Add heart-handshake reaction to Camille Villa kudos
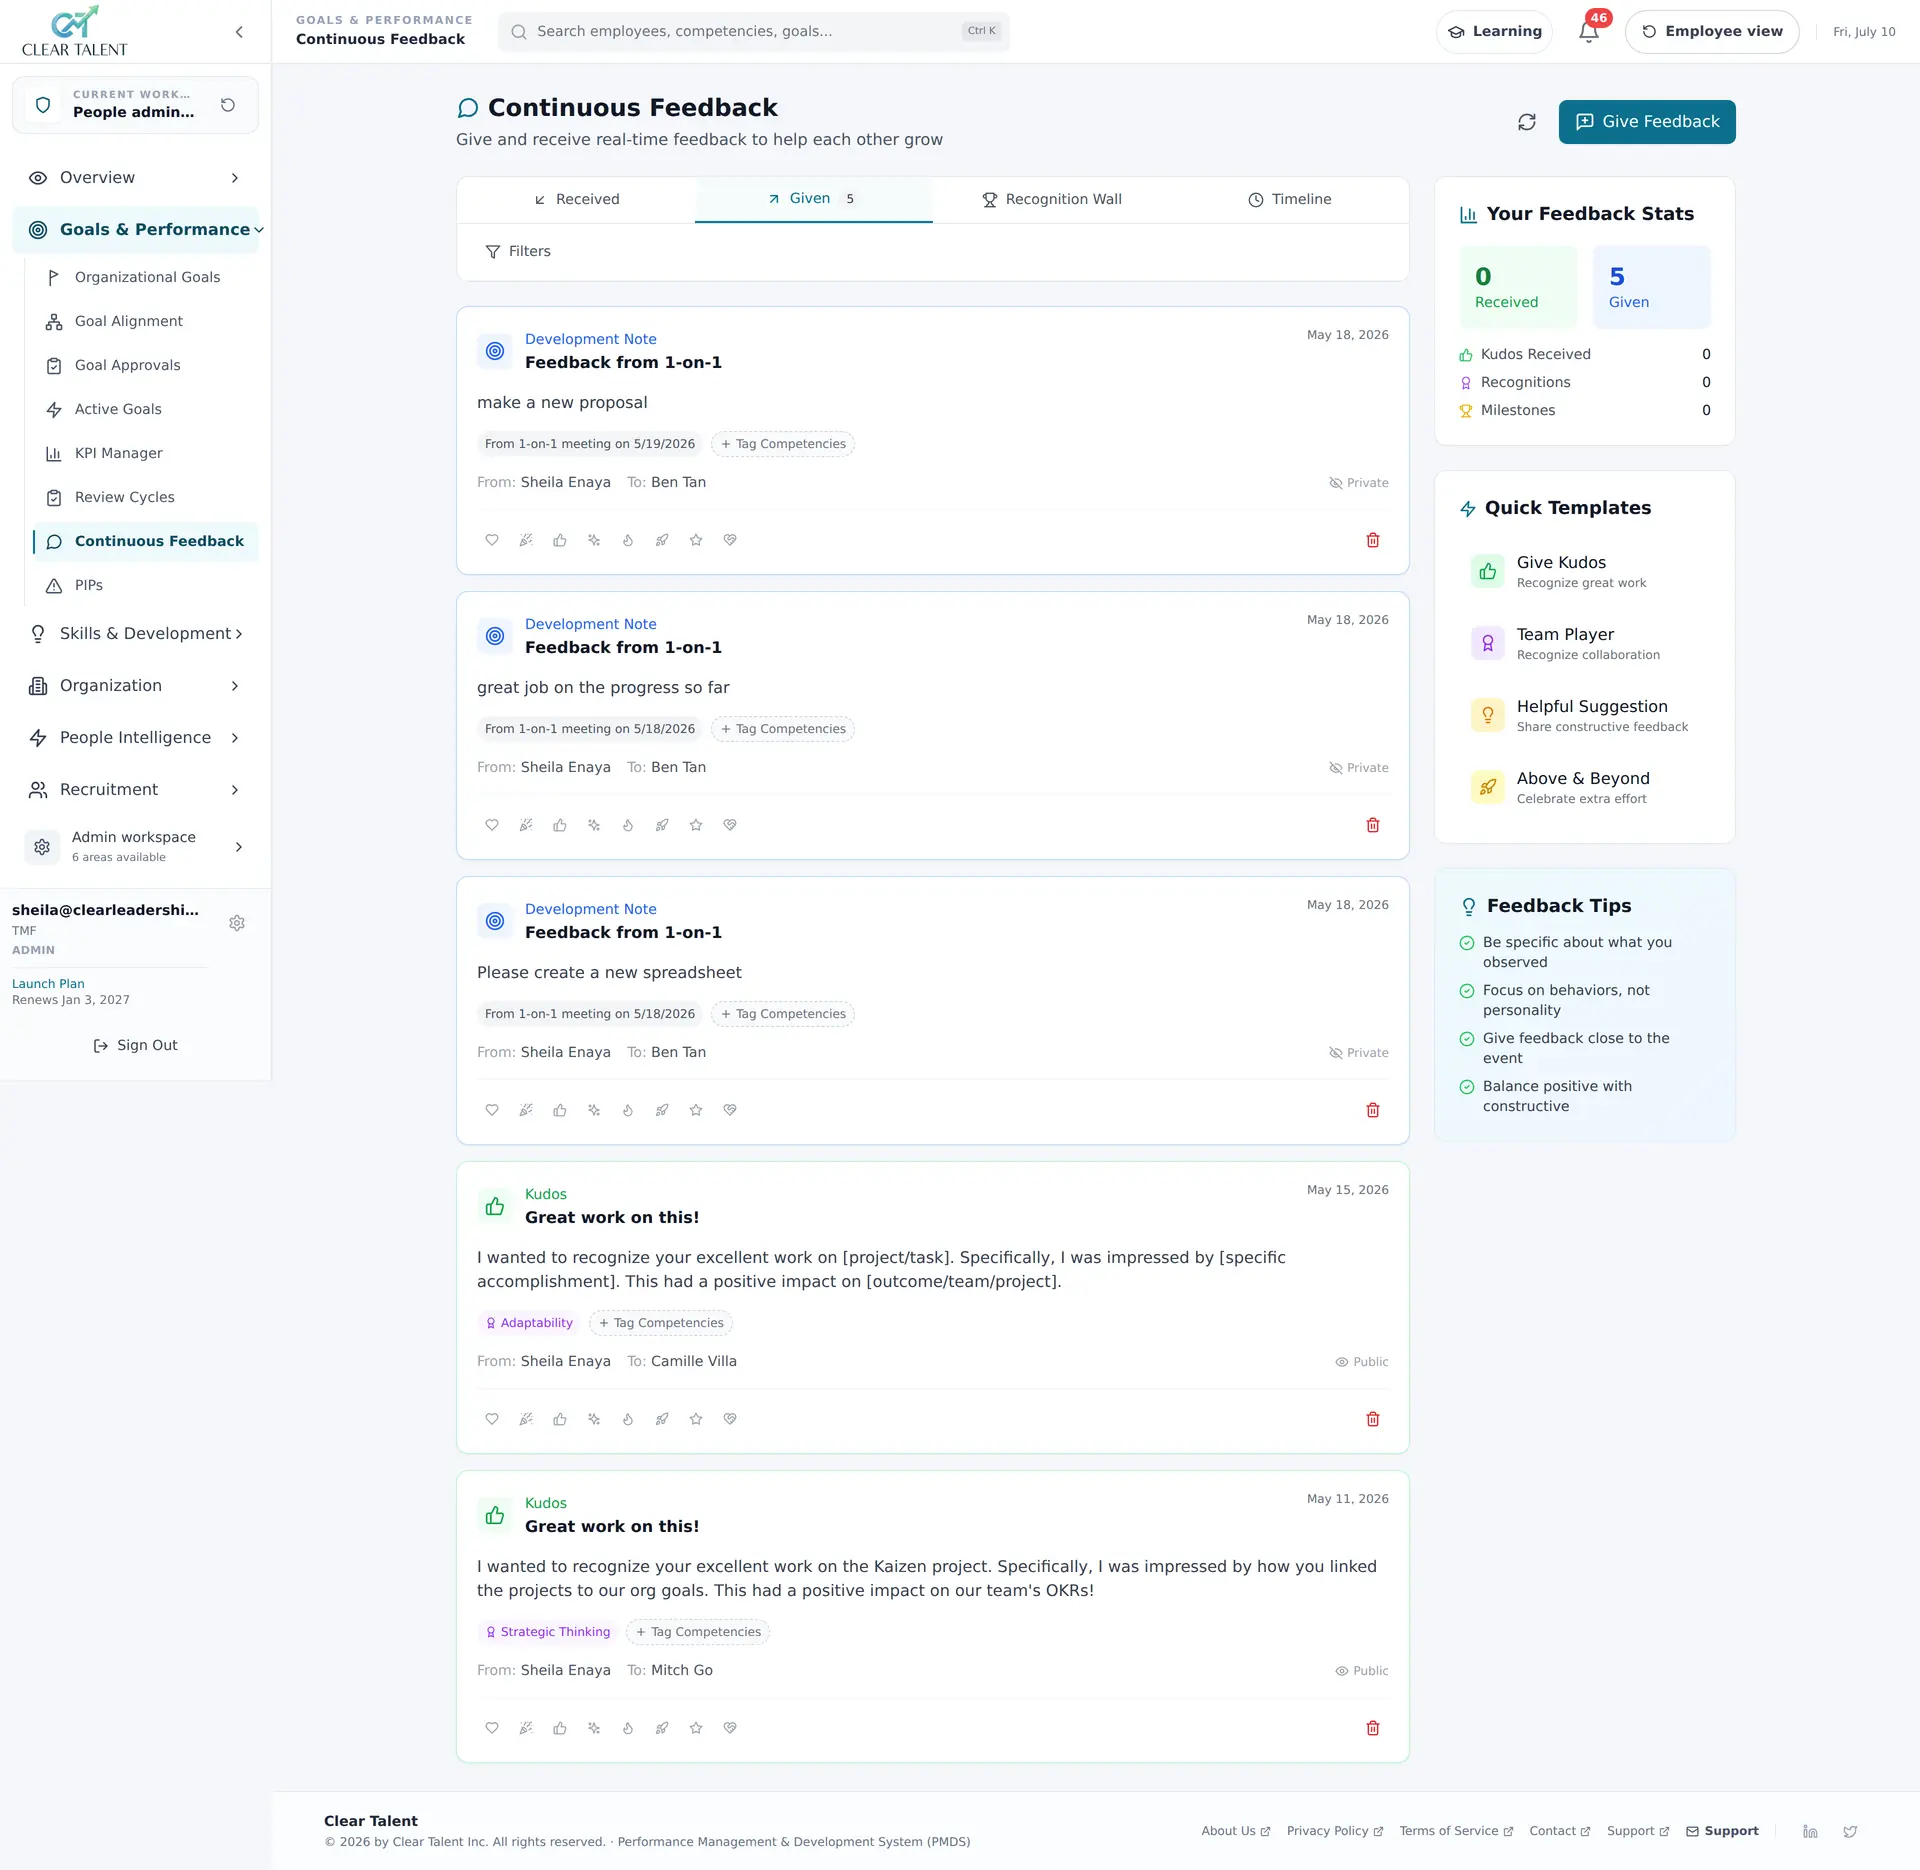This screenshot has width=1920, height=1870. click(730, 1419)
